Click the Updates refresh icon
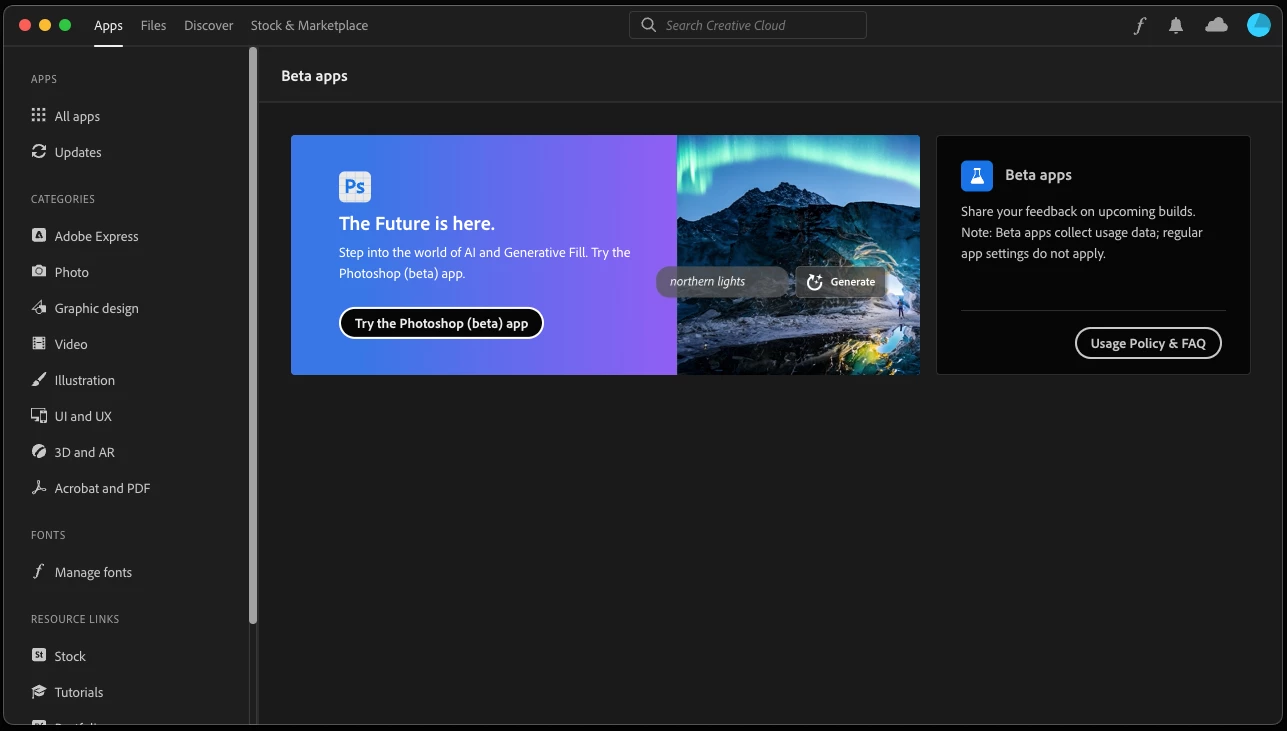Screen dimensions: 1287x731 [39, 152]
